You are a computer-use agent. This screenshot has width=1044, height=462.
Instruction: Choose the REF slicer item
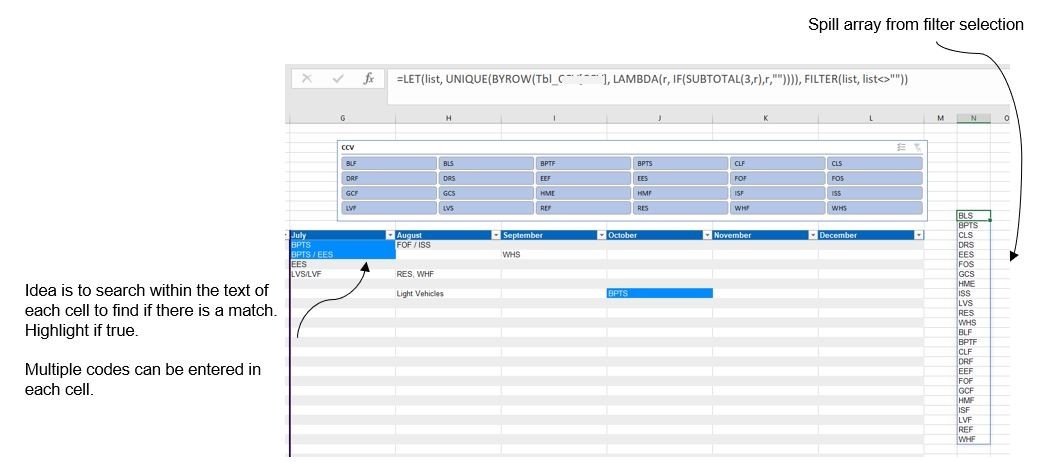pyautogui.click(x=583, y=208)
